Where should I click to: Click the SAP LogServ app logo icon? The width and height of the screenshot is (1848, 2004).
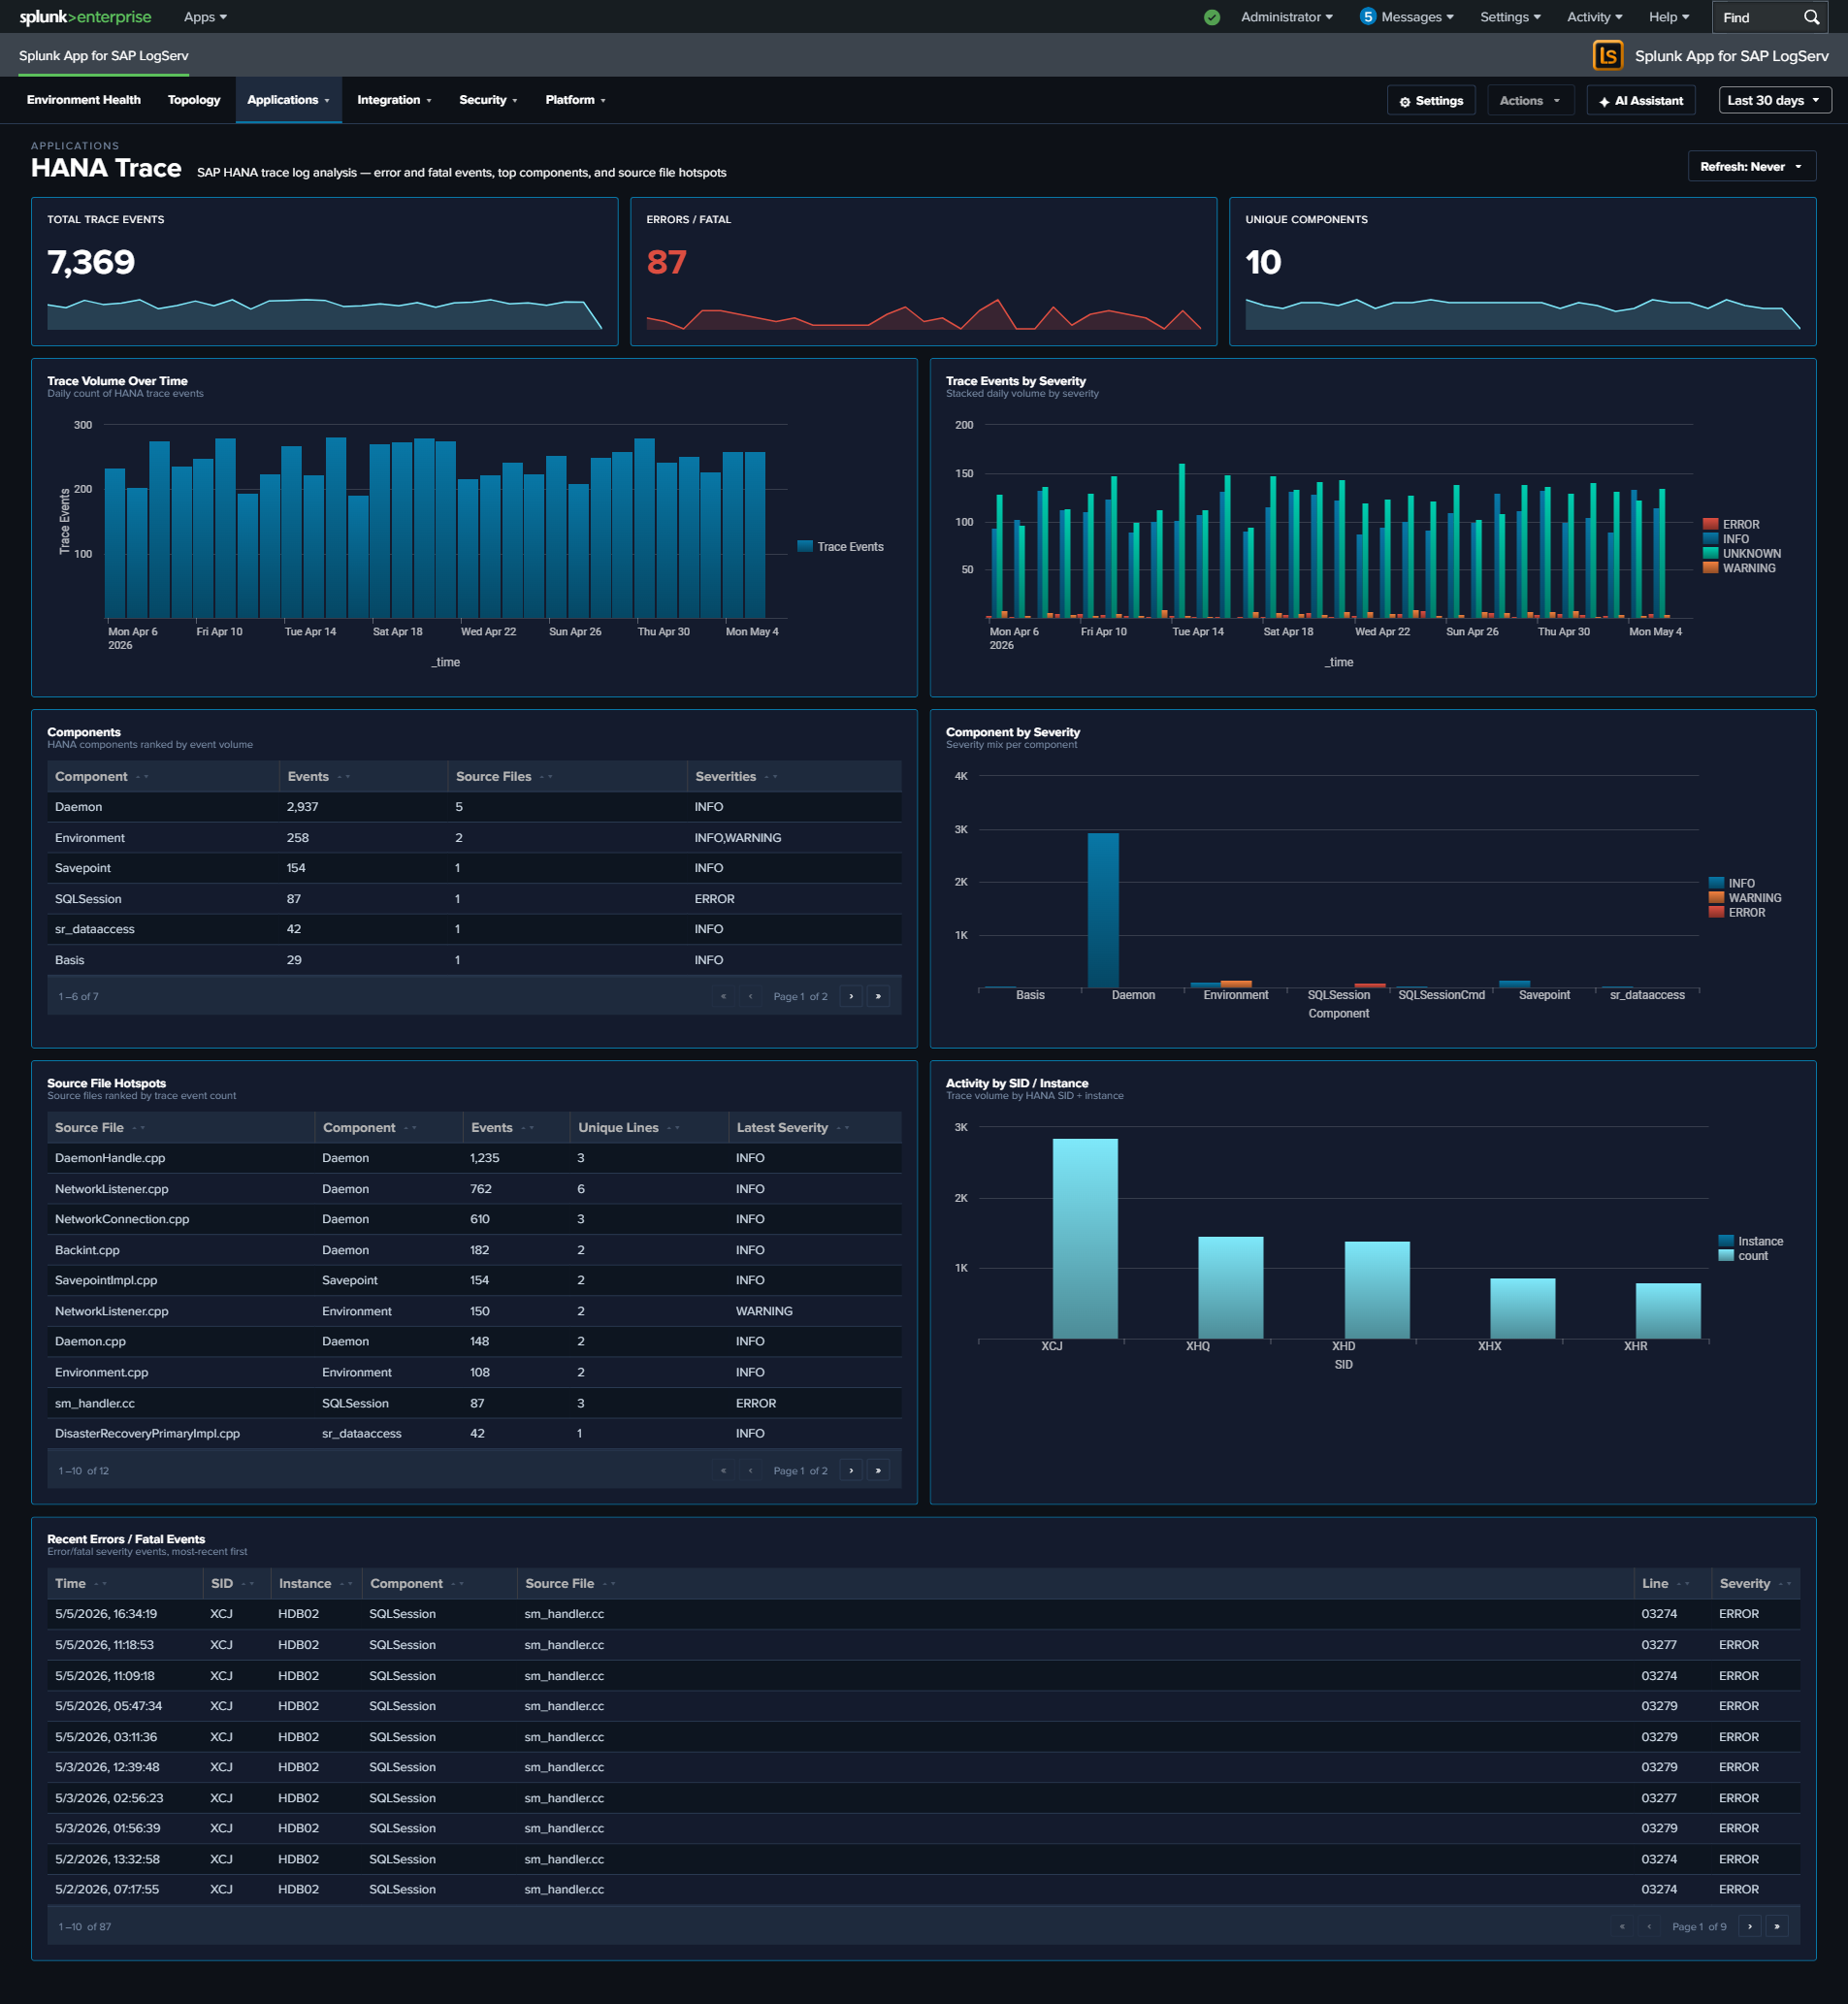point(1607,56)
